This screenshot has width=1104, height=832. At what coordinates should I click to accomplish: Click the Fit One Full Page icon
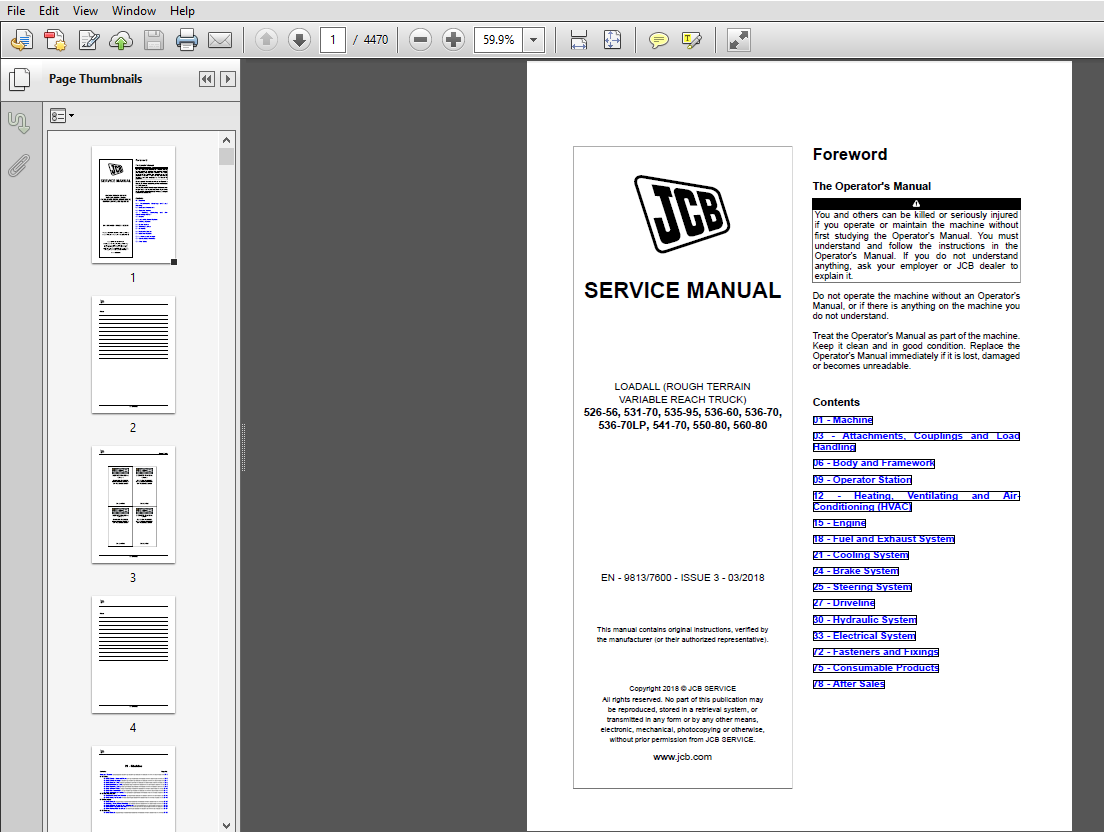[613, 40]
